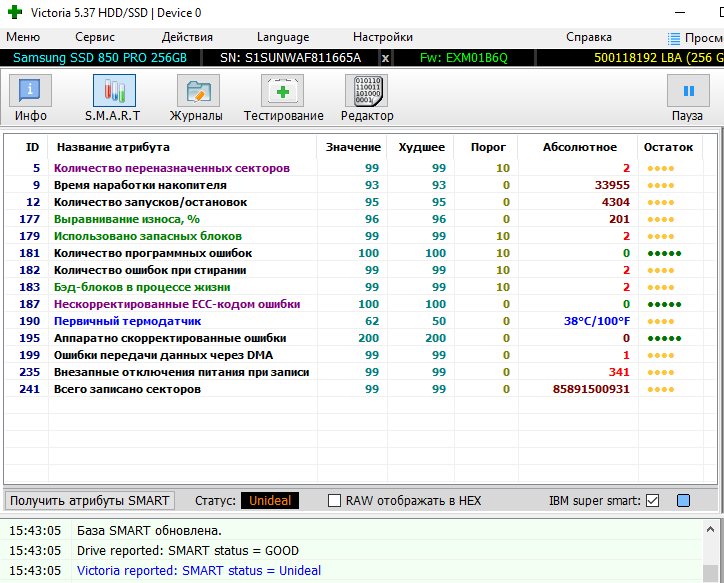This screenshot has width=724, height=583.
Task: Untick the IBM super smart checkbox
Action: coord(653,500)
